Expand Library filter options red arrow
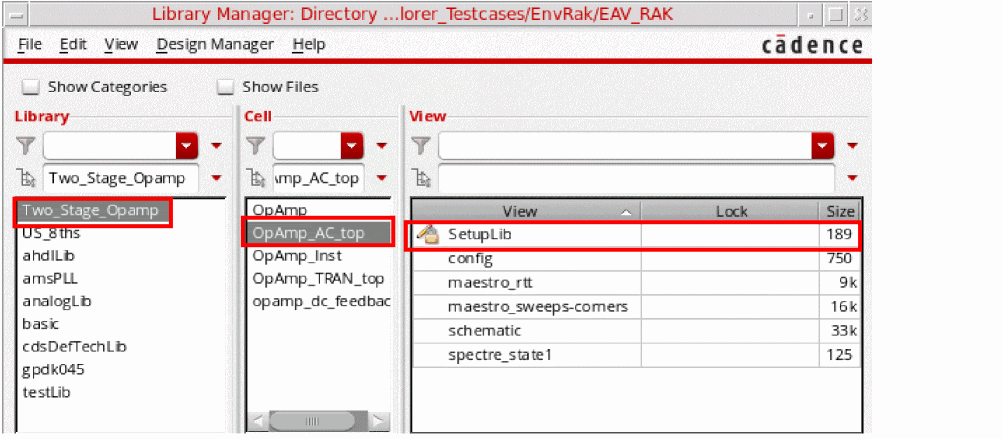 coord(216,146)
